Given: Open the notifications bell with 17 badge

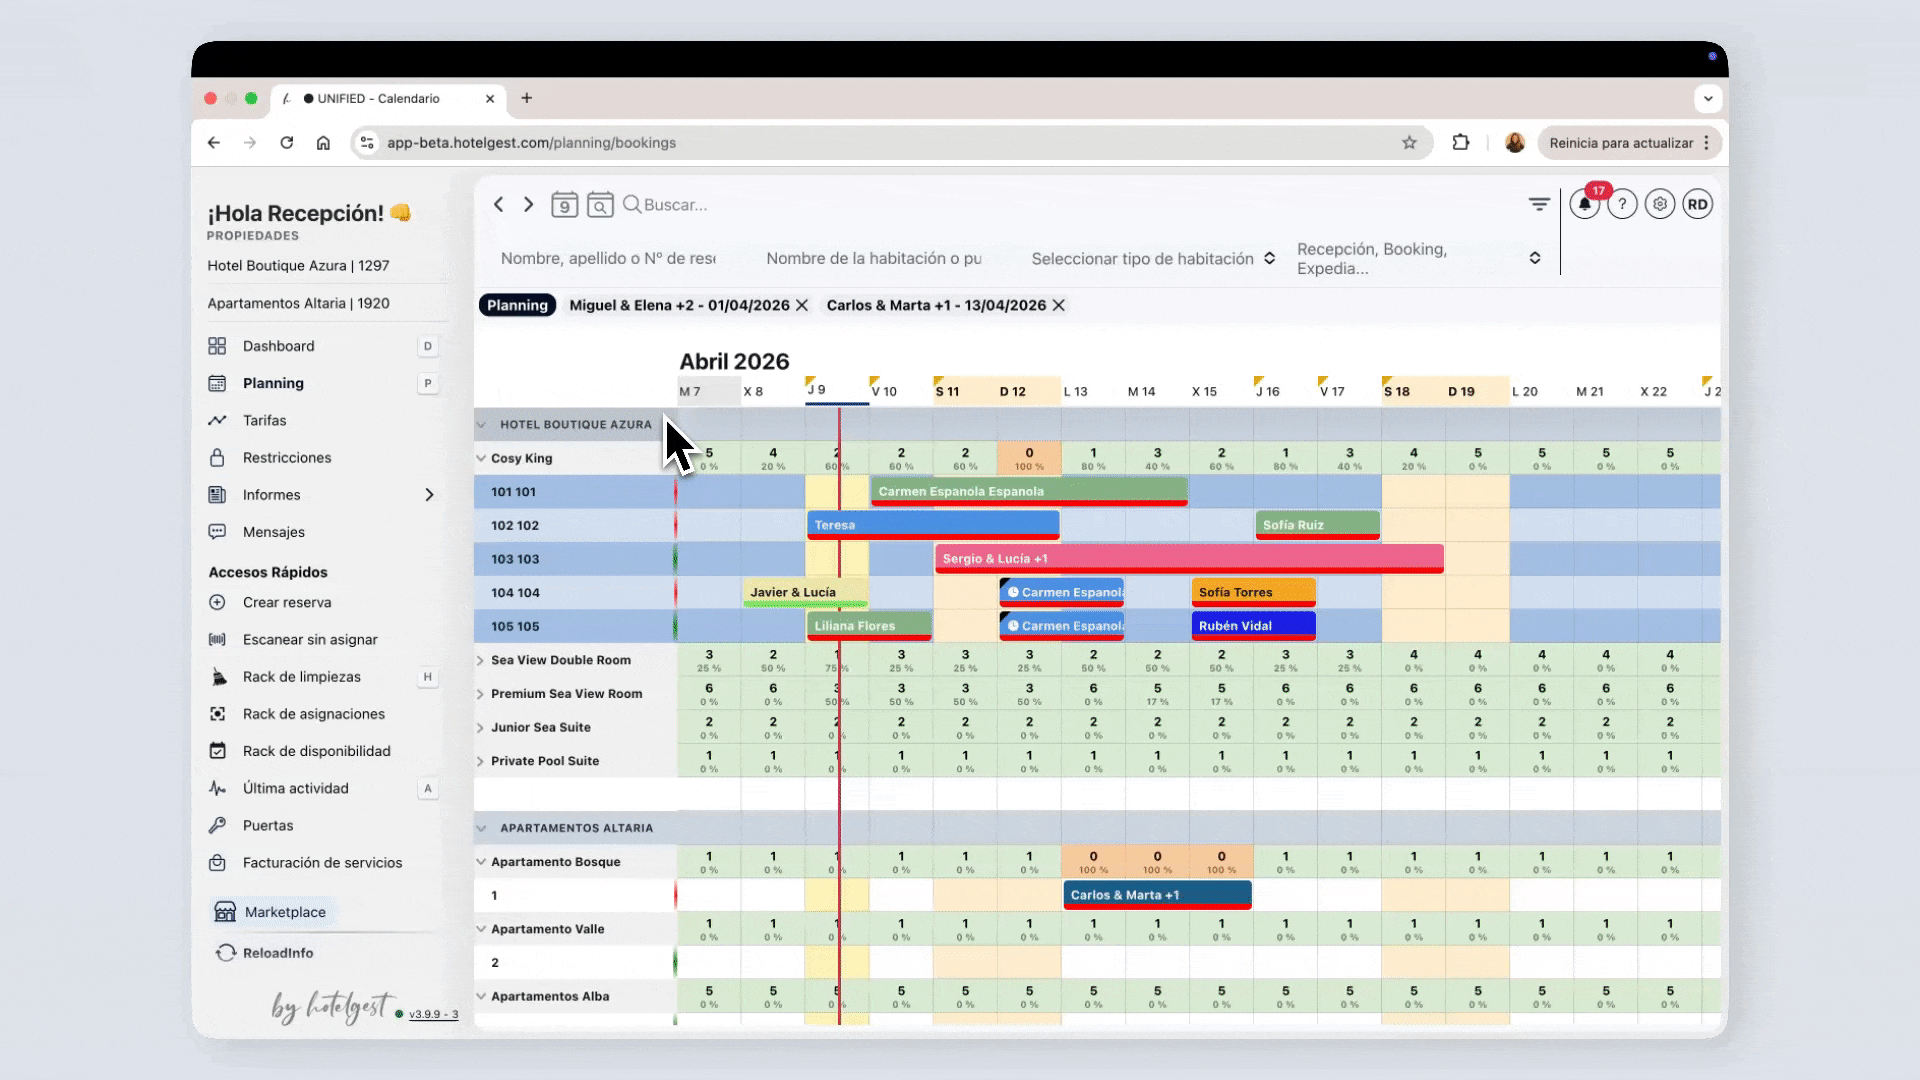Looking at the screenshot, I should [x=1585, y=204].
